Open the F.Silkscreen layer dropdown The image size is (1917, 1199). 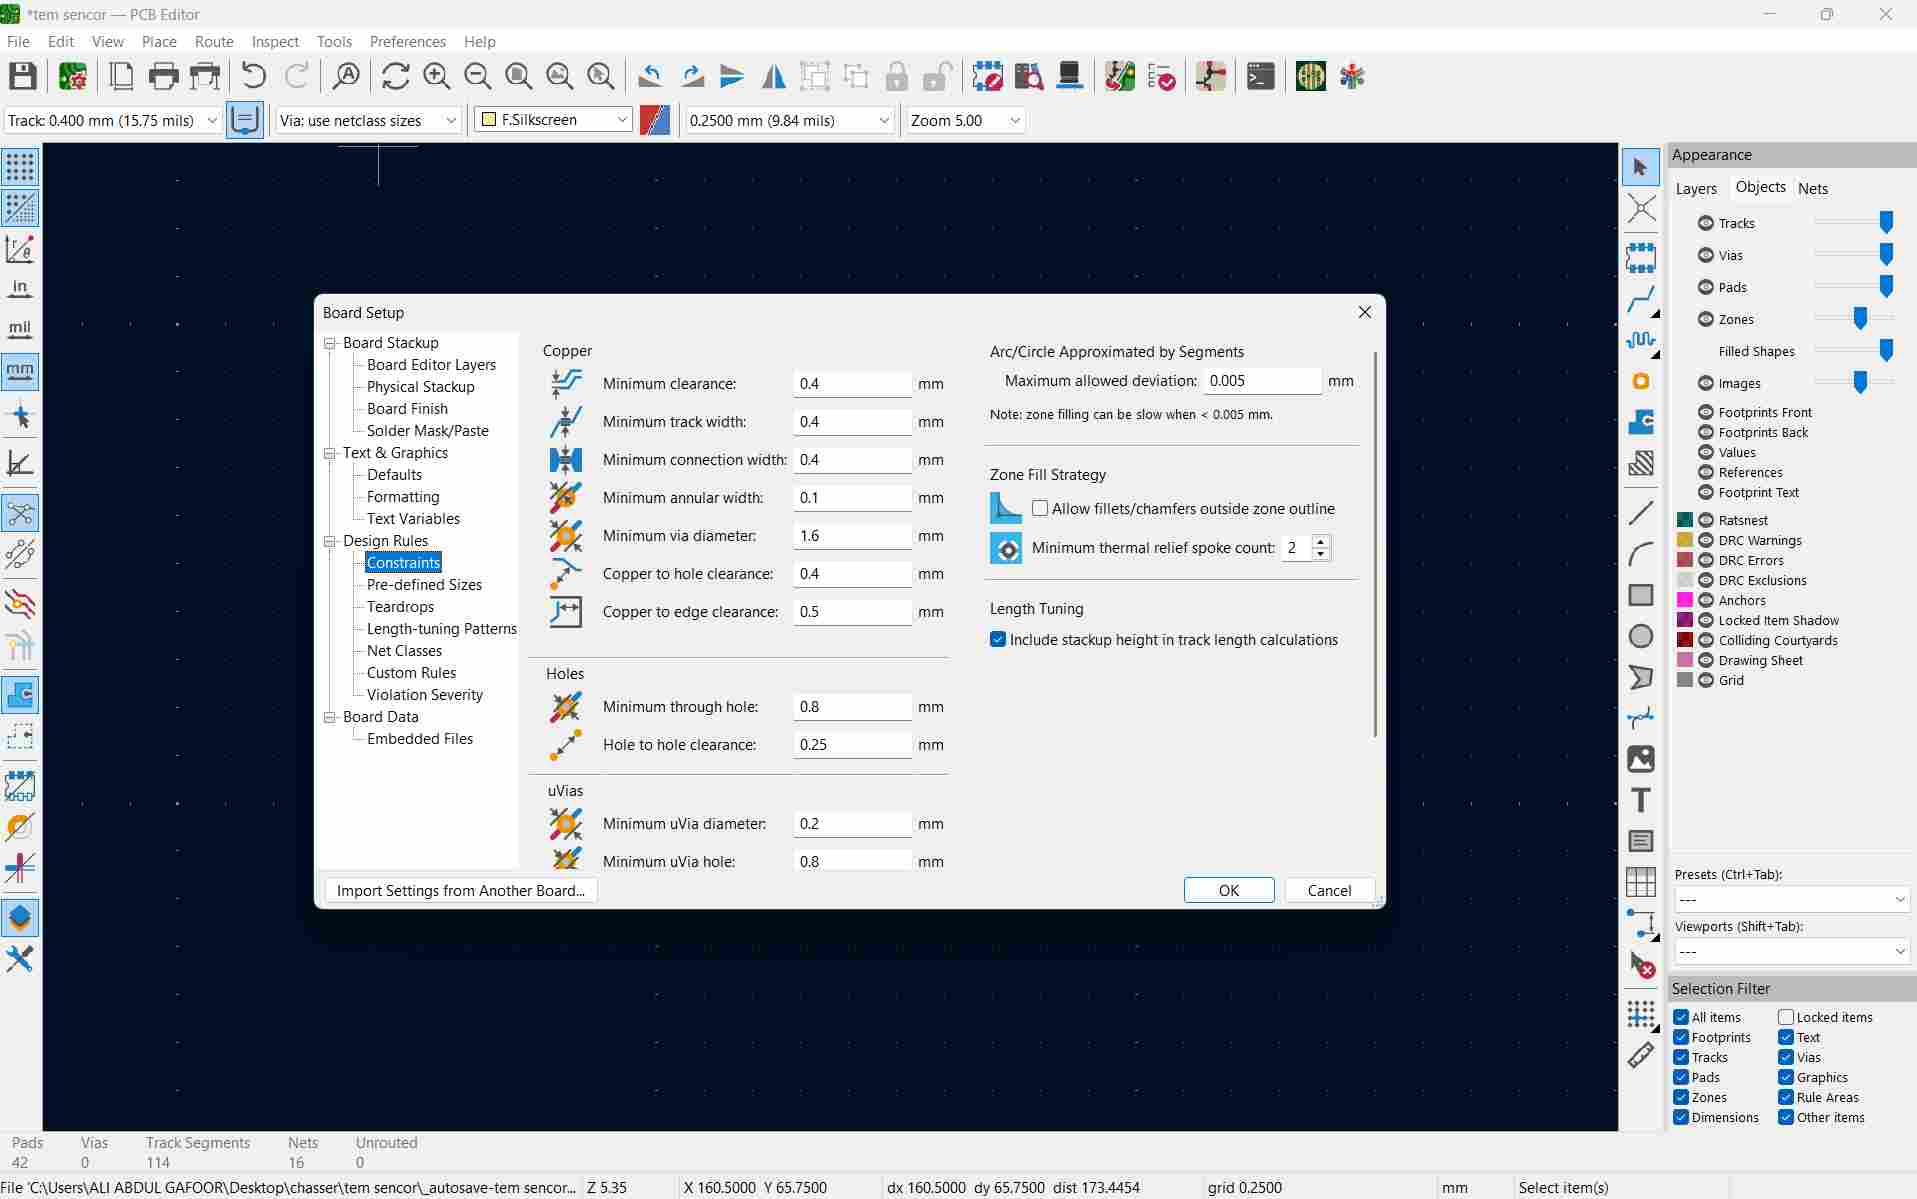[553, 120]
